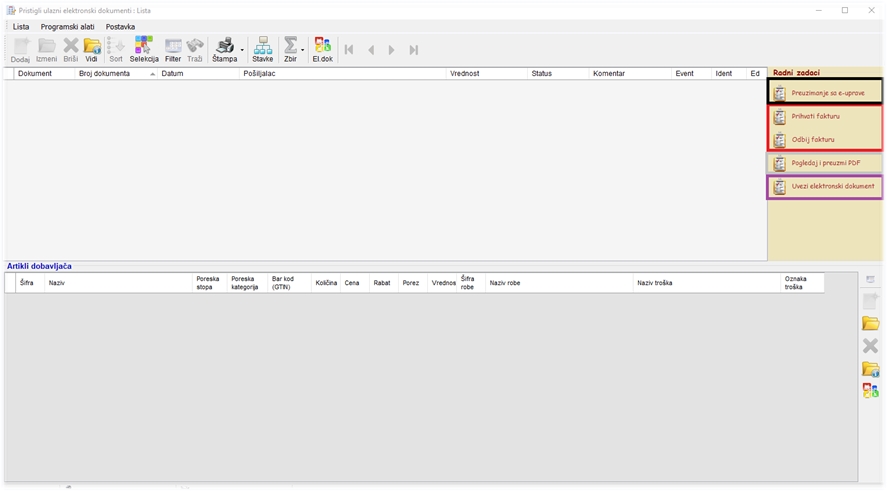The height and width of the screenshot is (491, 887).
Task: Expand the Zbir dropdown arrow
Action: click(x=303, y=49)
